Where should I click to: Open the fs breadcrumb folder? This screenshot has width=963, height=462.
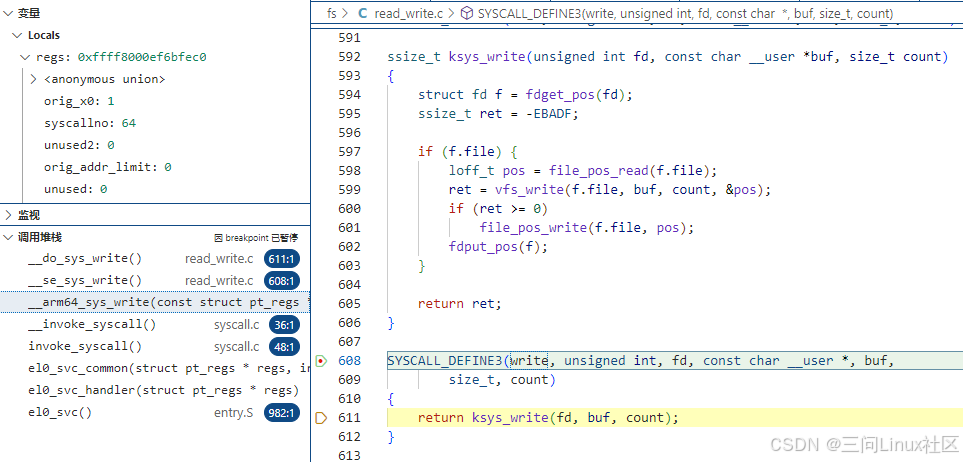(332, 13)
